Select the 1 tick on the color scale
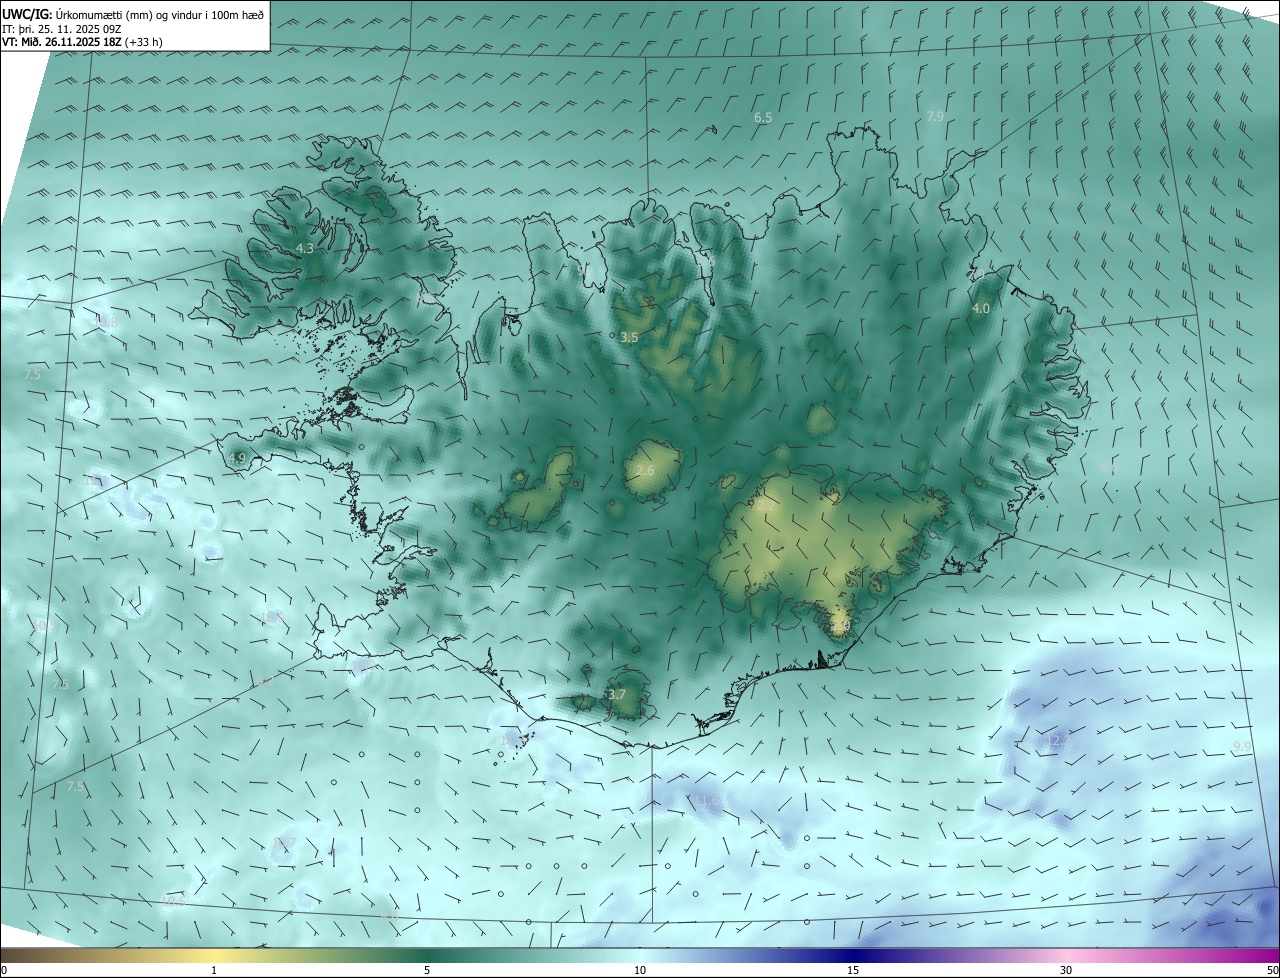Viewport: 1280px width, 978px height. point(214,970)
